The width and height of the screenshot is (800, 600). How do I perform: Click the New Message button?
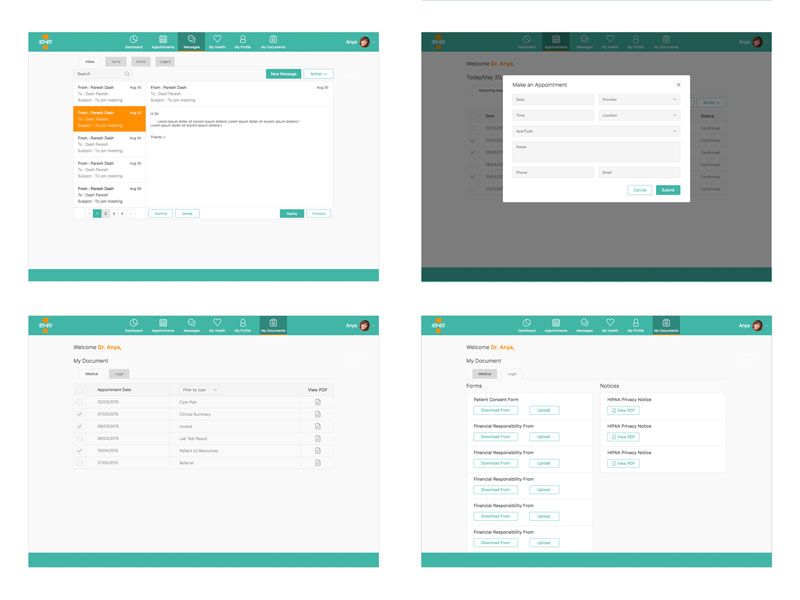pos(283,74)
